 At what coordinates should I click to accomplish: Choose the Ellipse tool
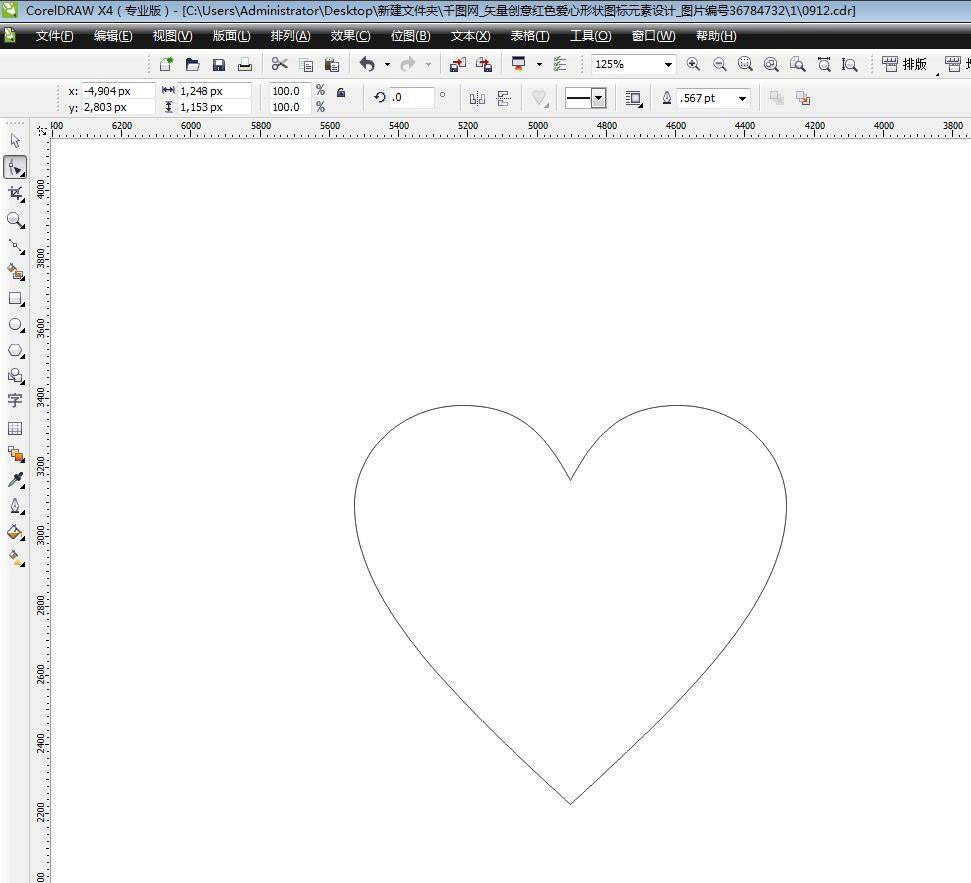tap(15, 325)
